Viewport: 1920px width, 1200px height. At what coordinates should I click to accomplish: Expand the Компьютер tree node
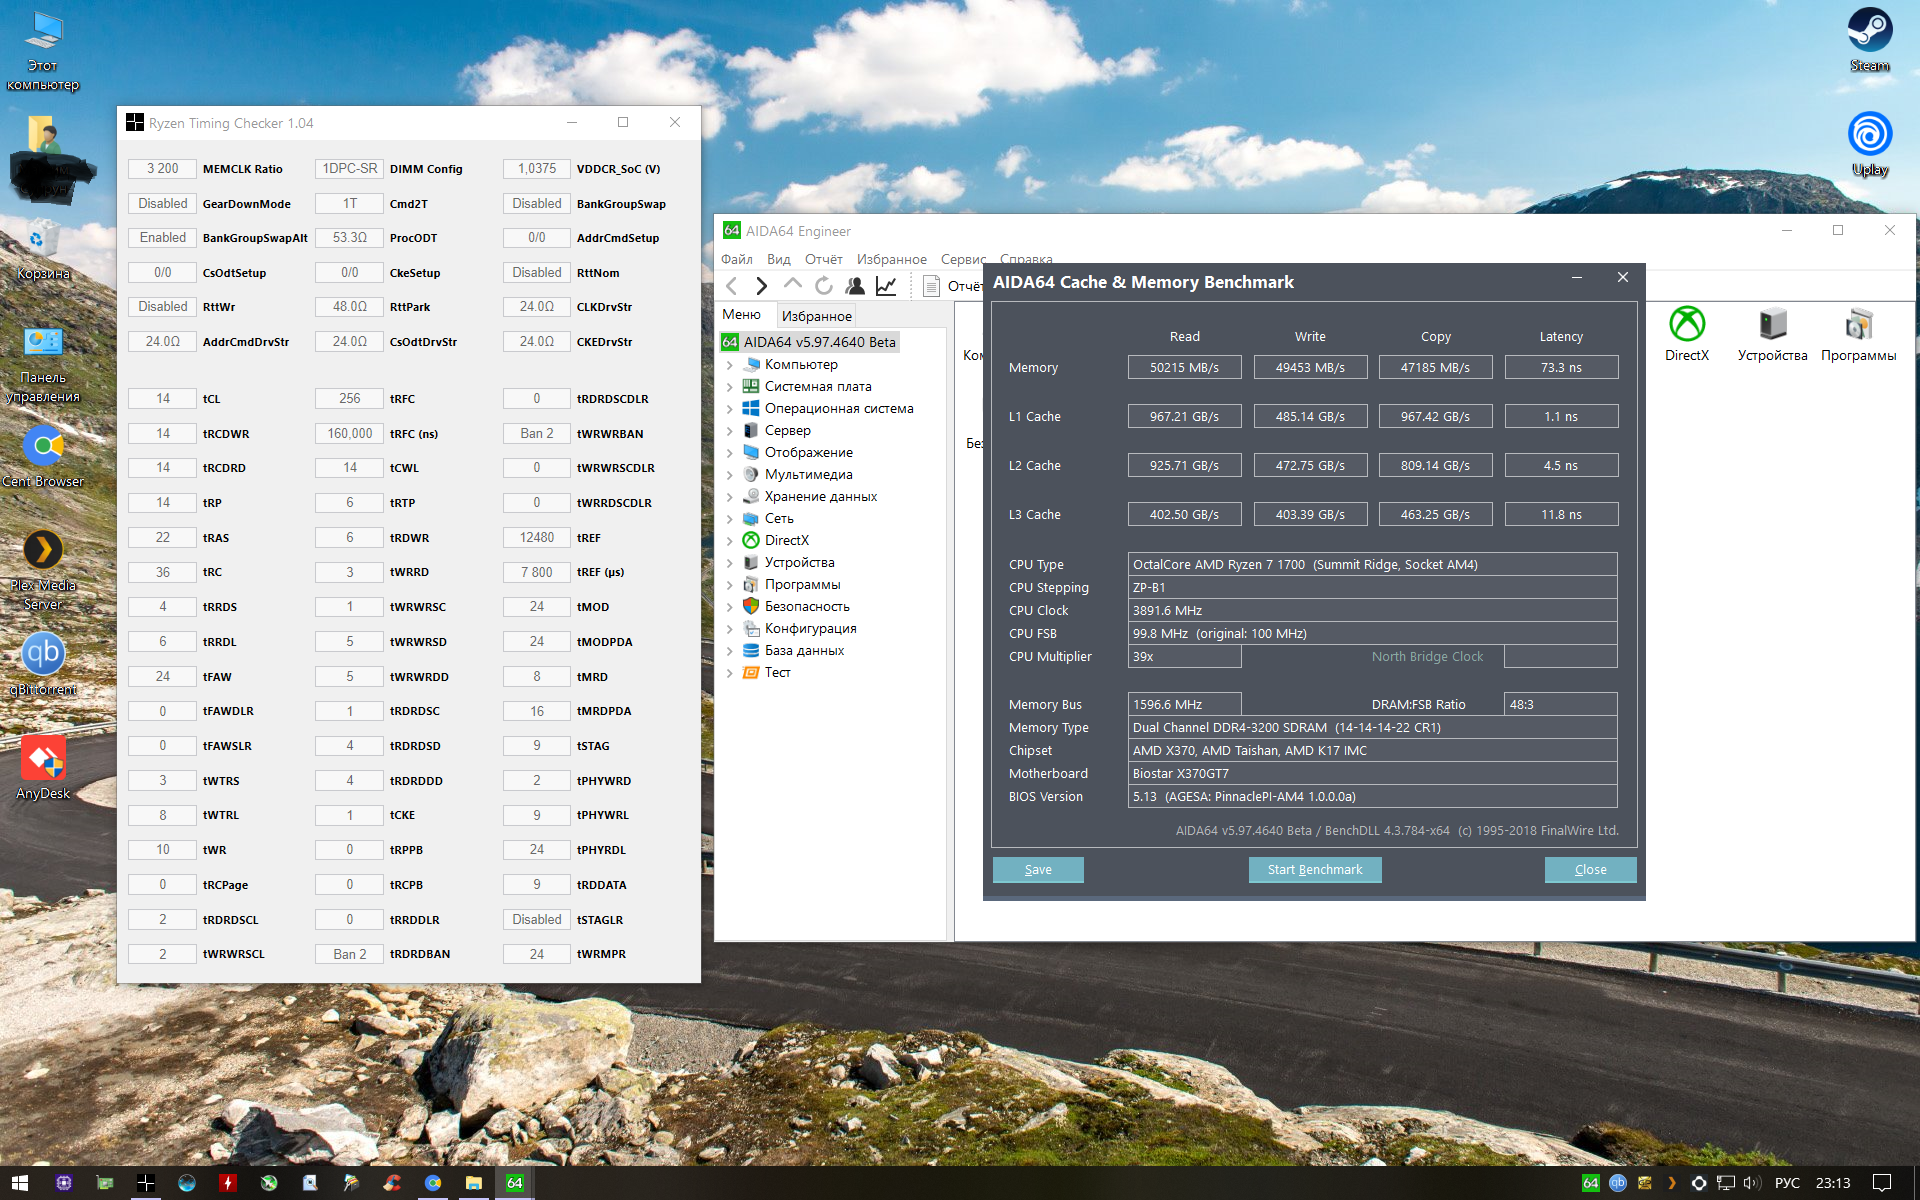[x=730, y=365]
